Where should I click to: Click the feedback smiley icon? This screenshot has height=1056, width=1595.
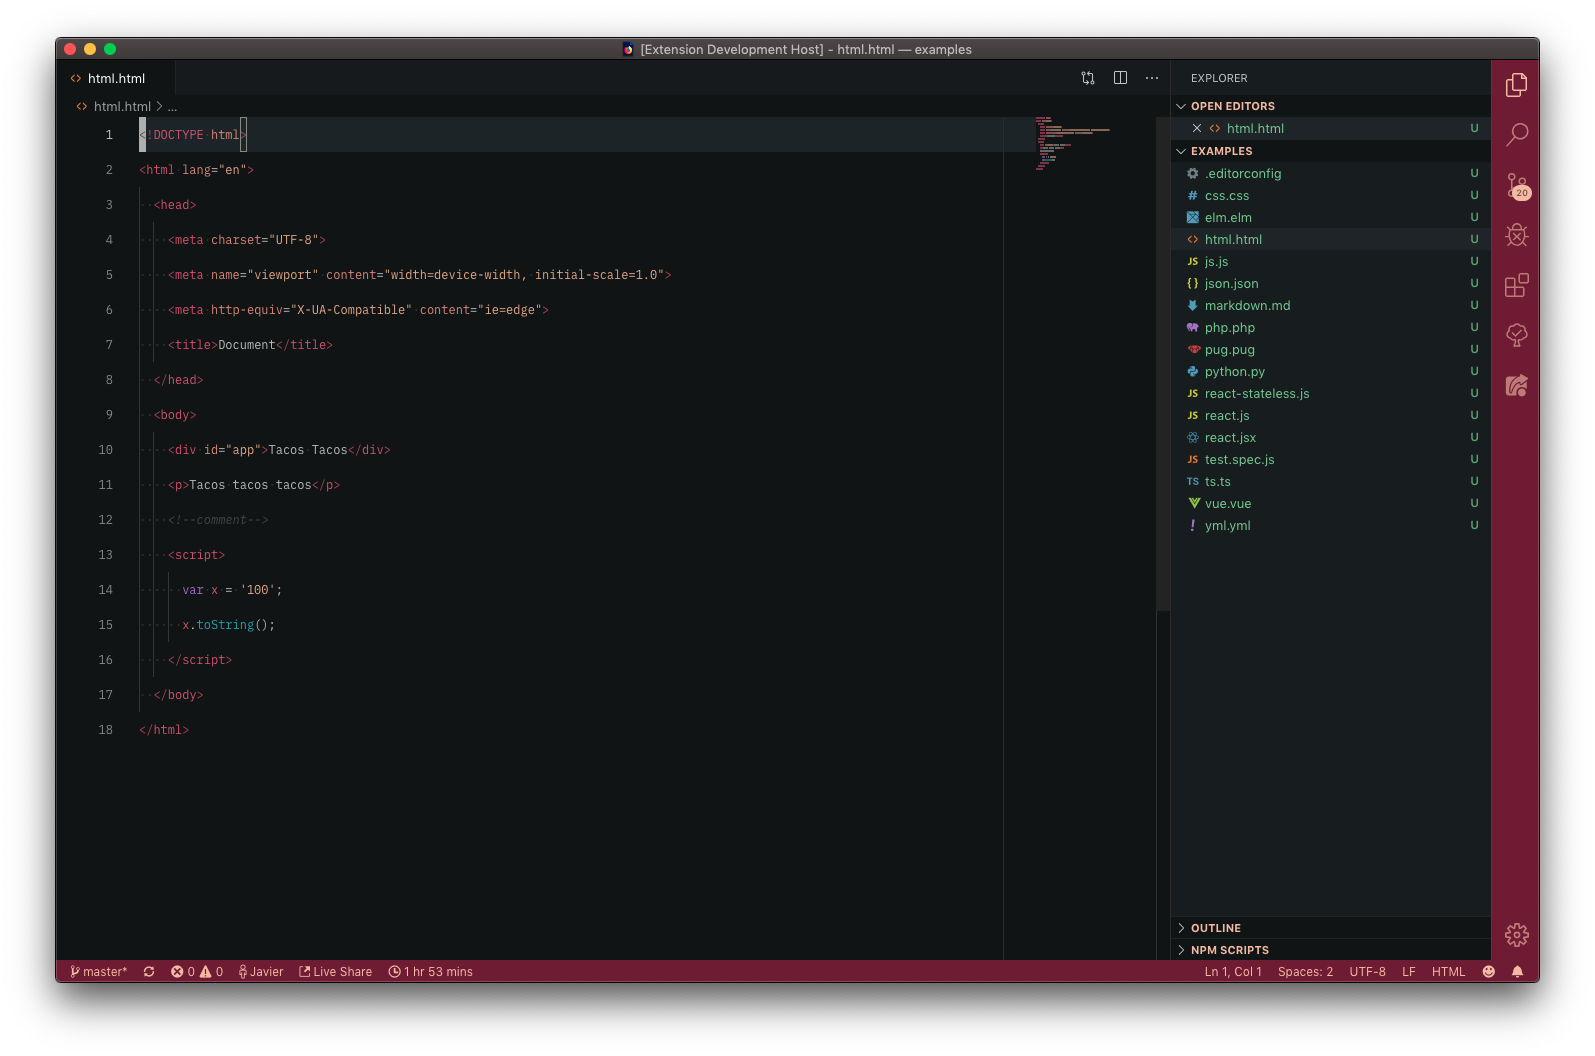click(1488, 972)
